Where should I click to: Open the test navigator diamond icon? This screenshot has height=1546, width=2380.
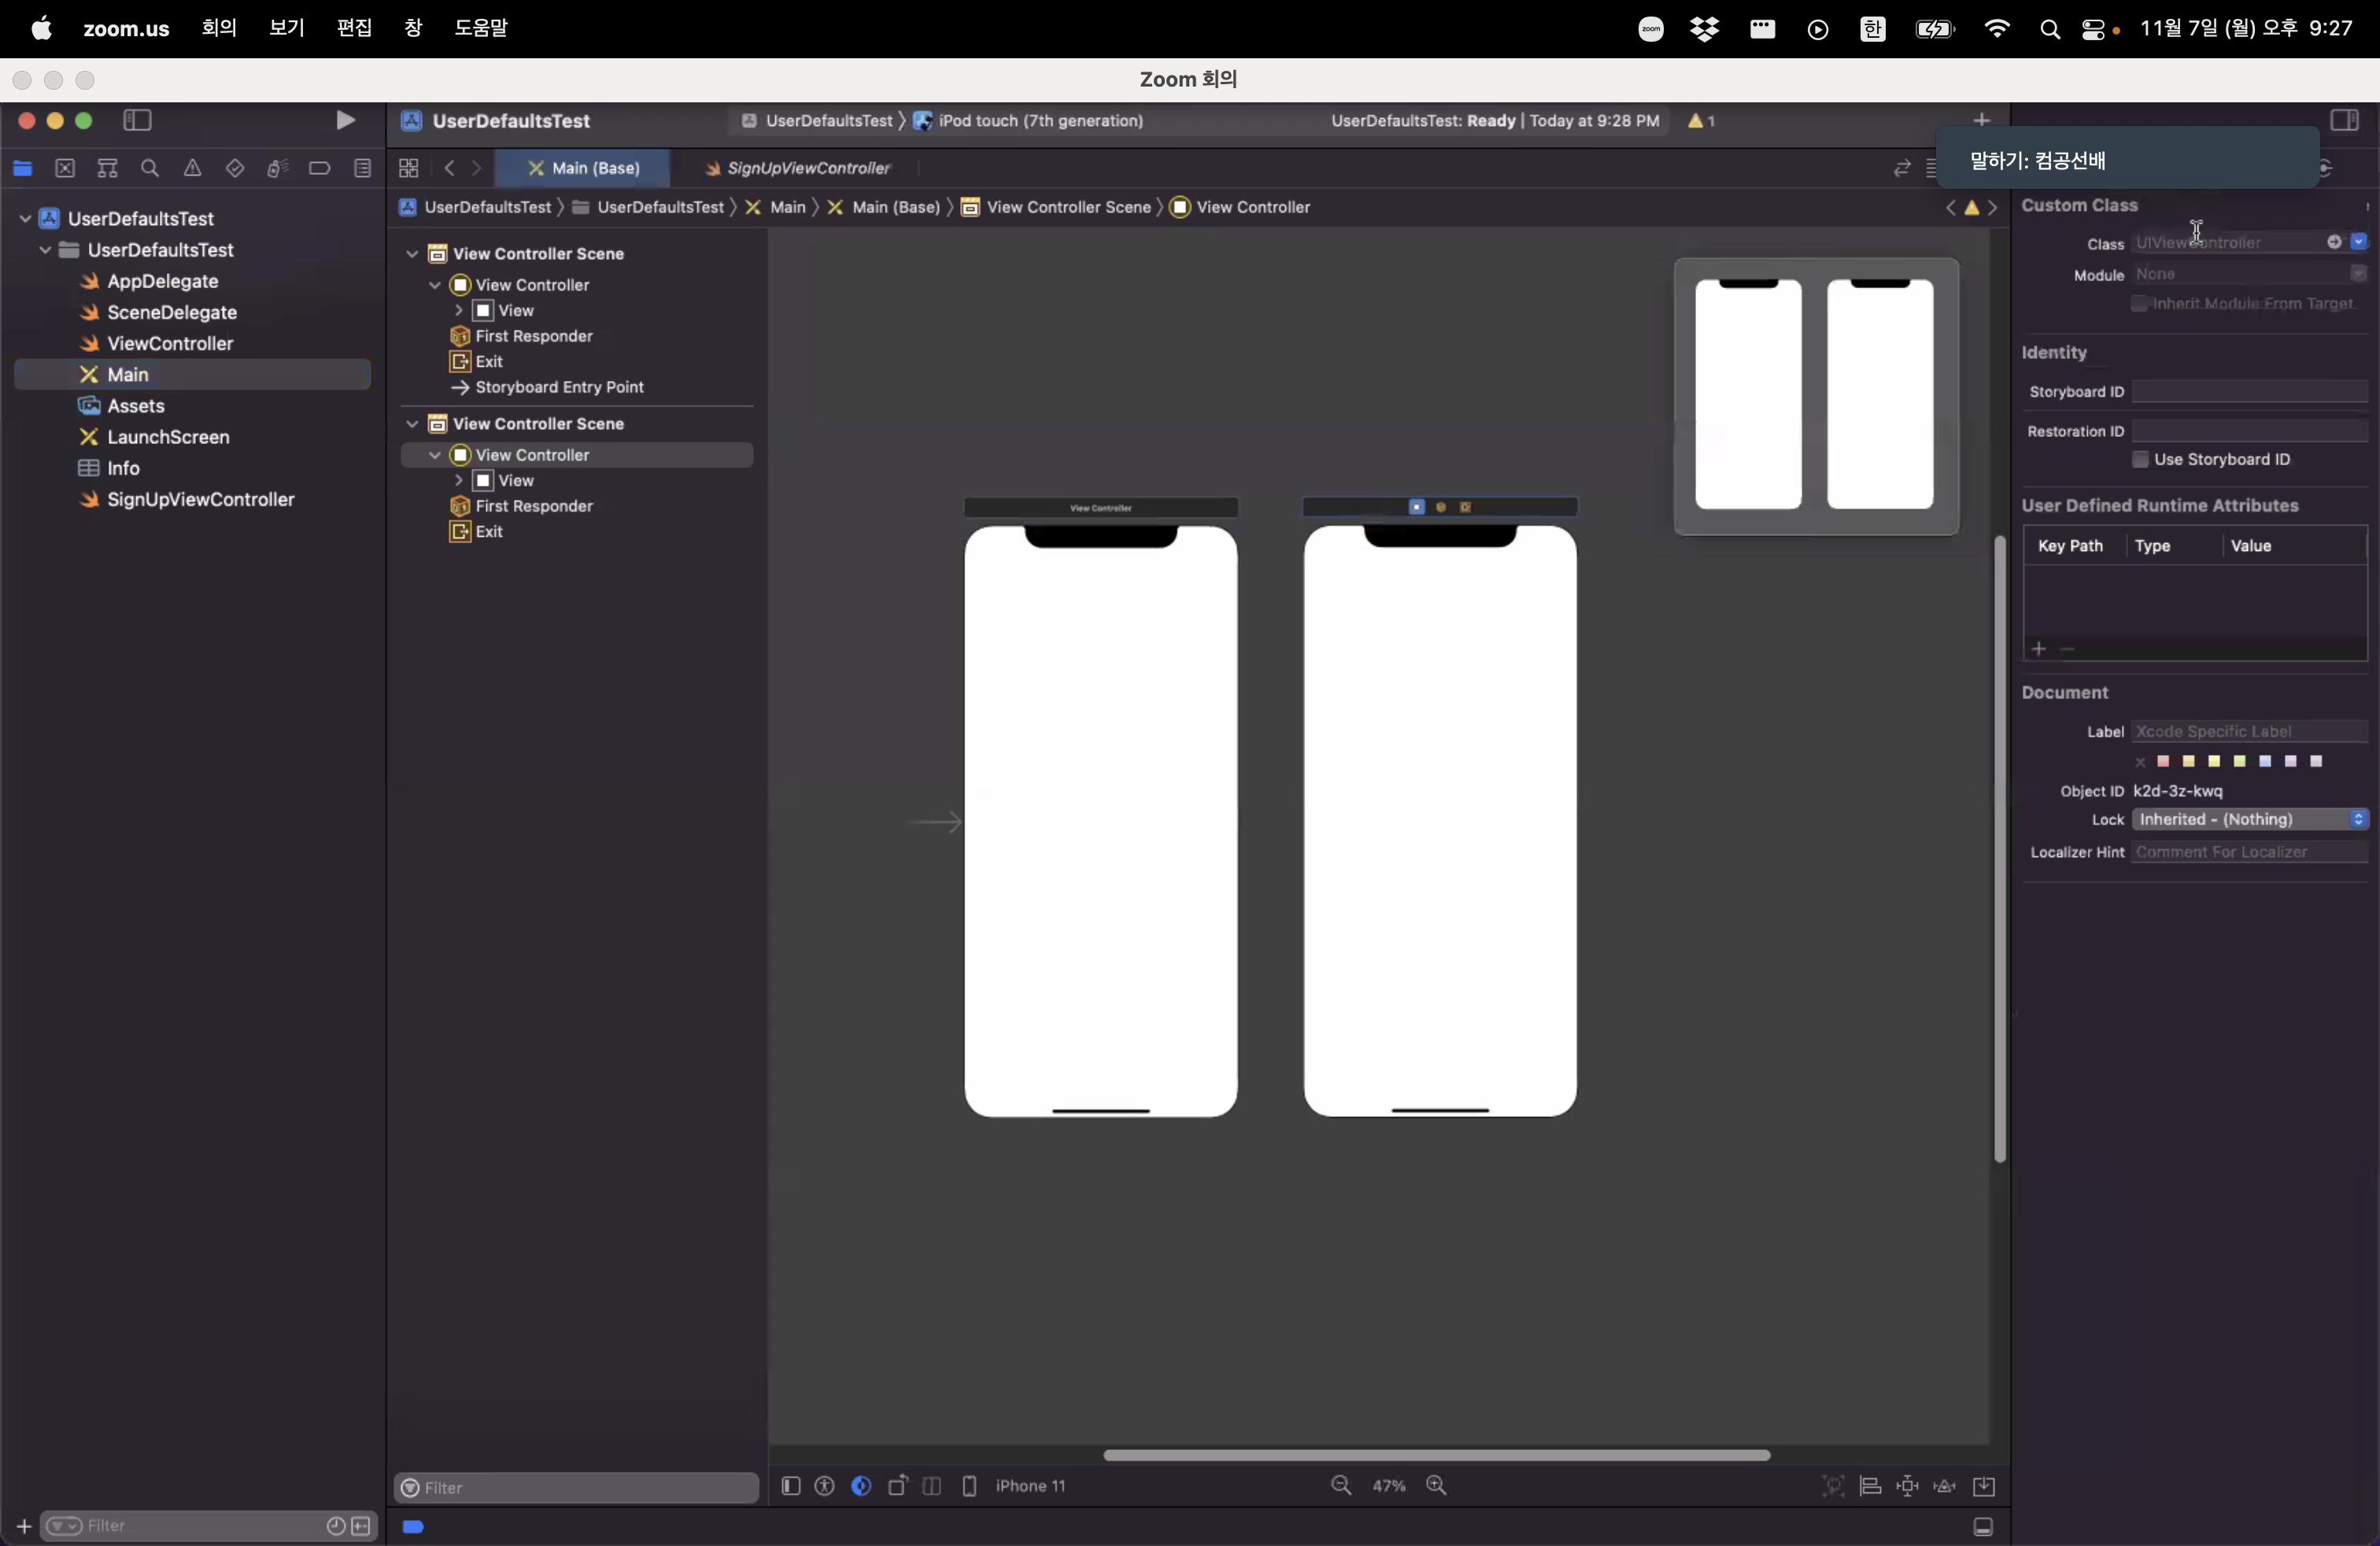(235, 168)
